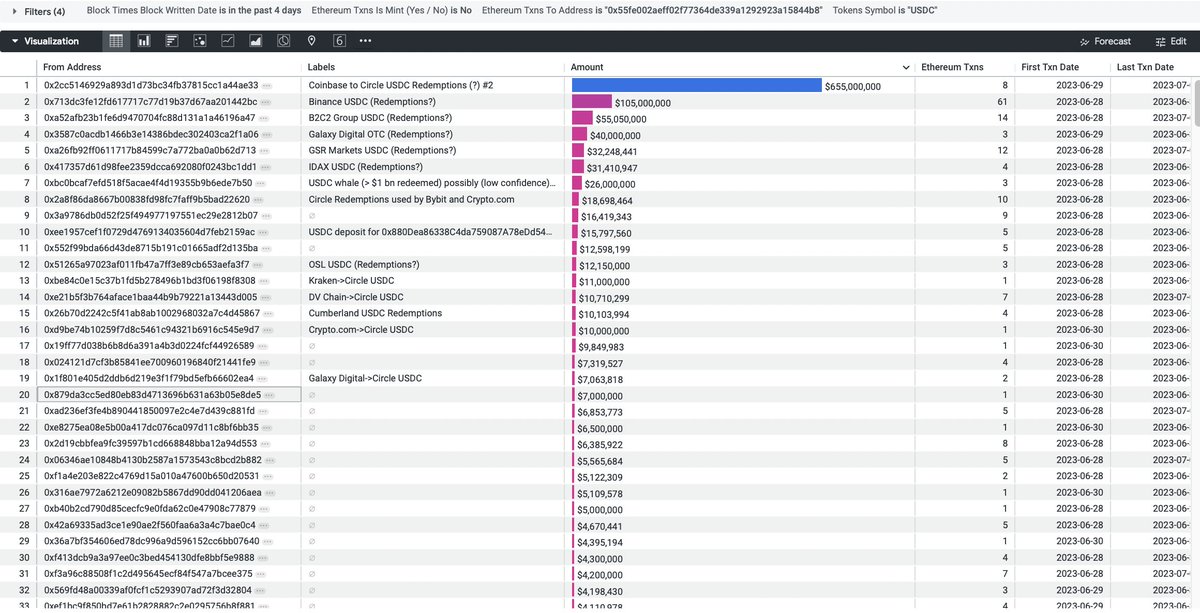Switch to the Map visualization icon
Image resolution: width=1200 pixels, height=613 pixels.
click(312, 41)
